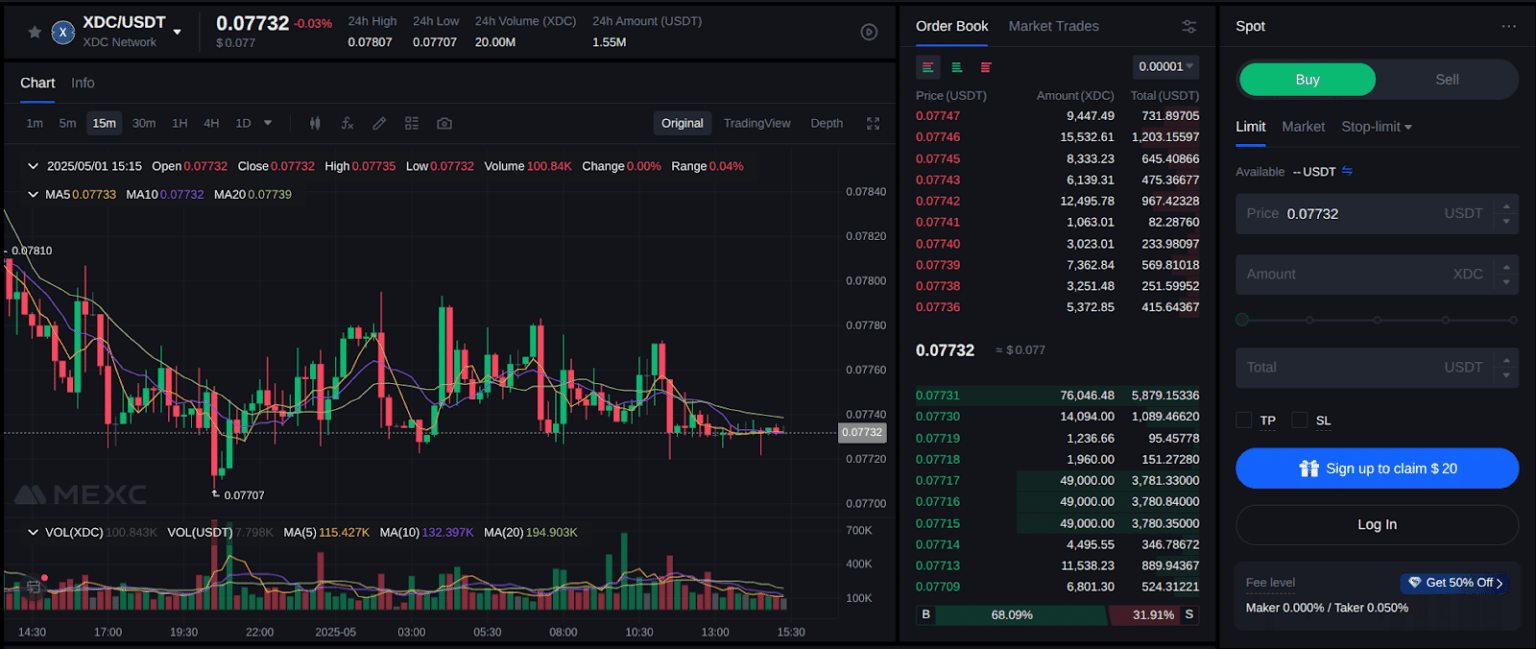Viewport: 1536px width, 649px height.
Task: Open the Info tab next to Chart
Action: point(82,82)
